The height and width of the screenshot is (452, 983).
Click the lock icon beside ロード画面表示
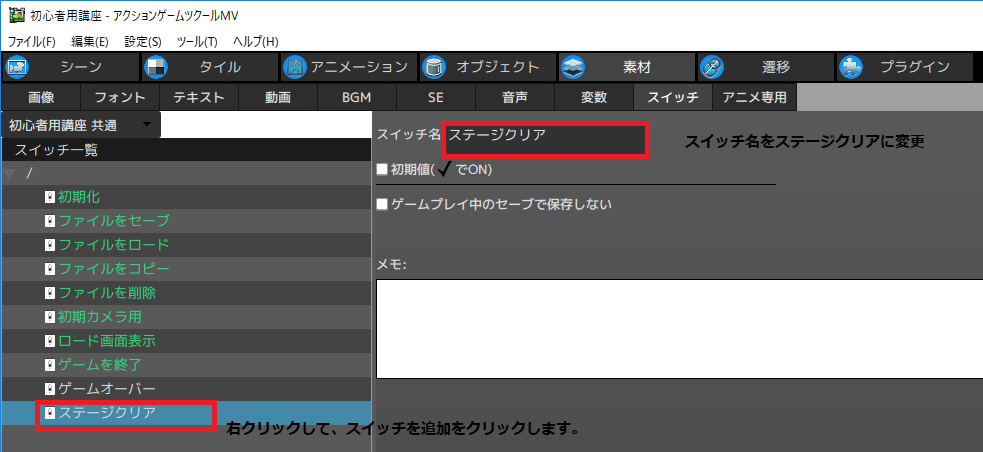point(50,341)
